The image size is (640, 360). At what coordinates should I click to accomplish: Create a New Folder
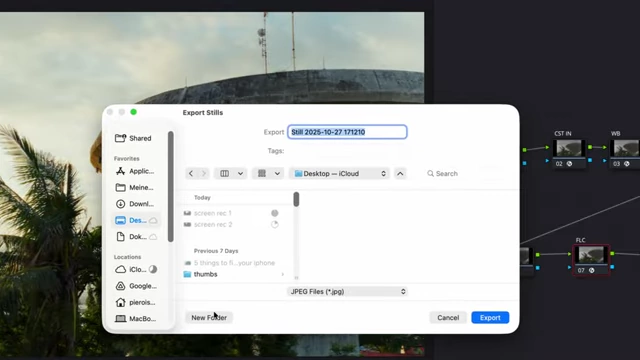tap(209, 318)
